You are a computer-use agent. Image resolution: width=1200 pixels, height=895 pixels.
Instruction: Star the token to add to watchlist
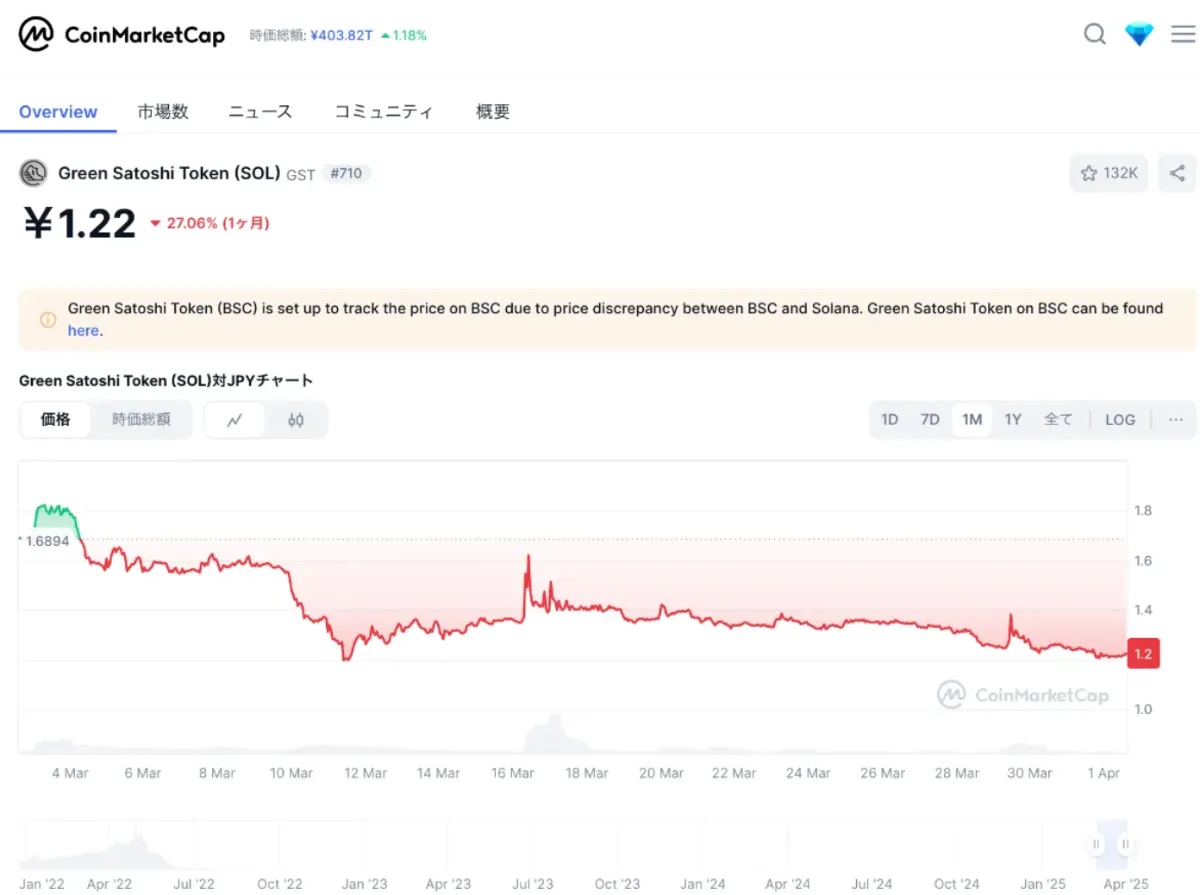1090,172
